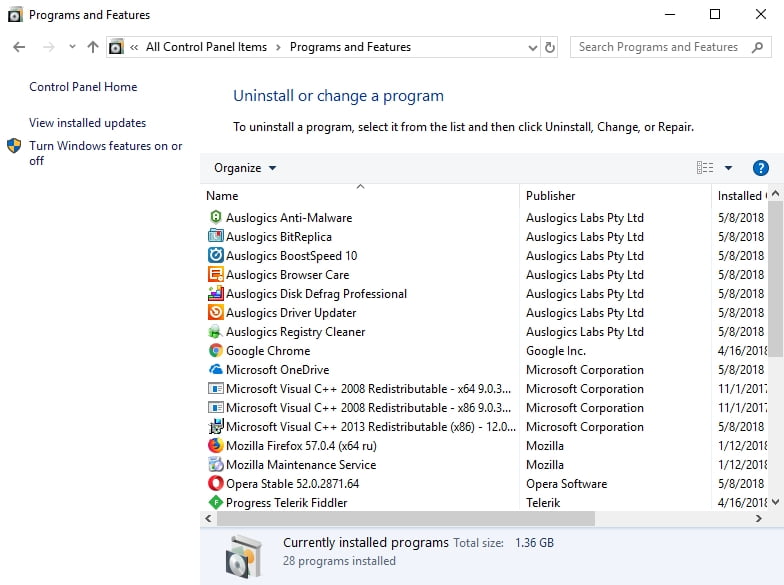Select Mozilla Maintenance Service name text
The height and width of the screenshot is (585, 784).
(301, 465)
